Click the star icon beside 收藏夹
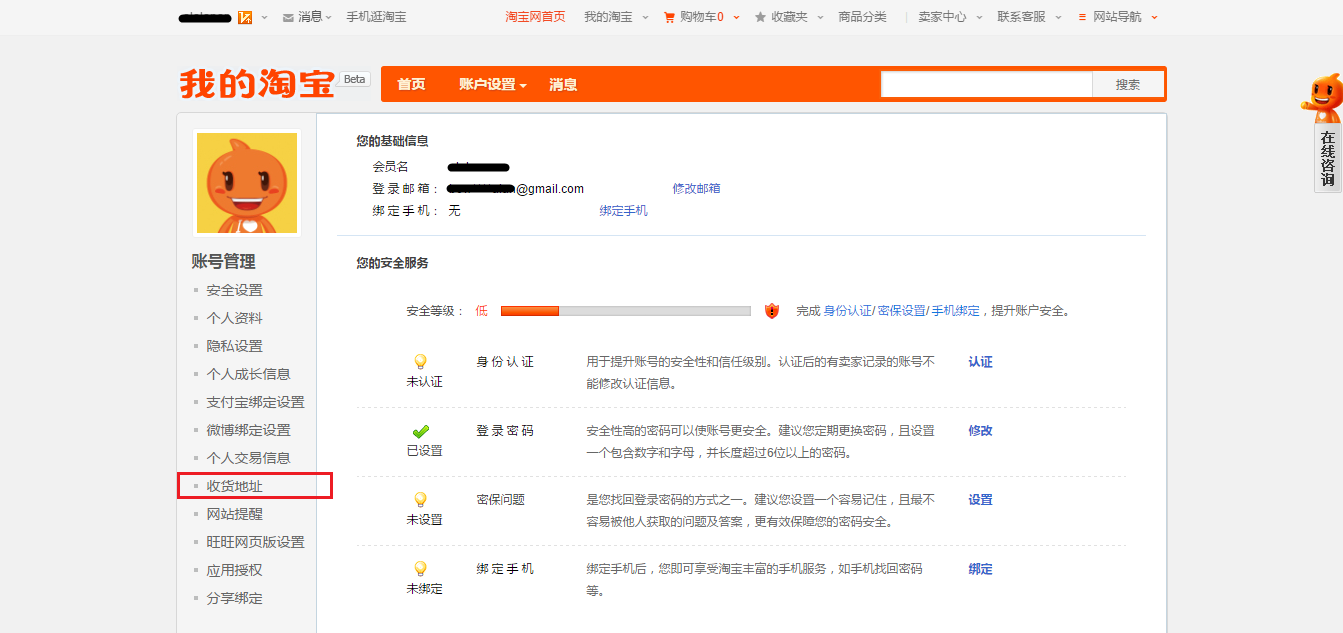 (x=760, y=17)
